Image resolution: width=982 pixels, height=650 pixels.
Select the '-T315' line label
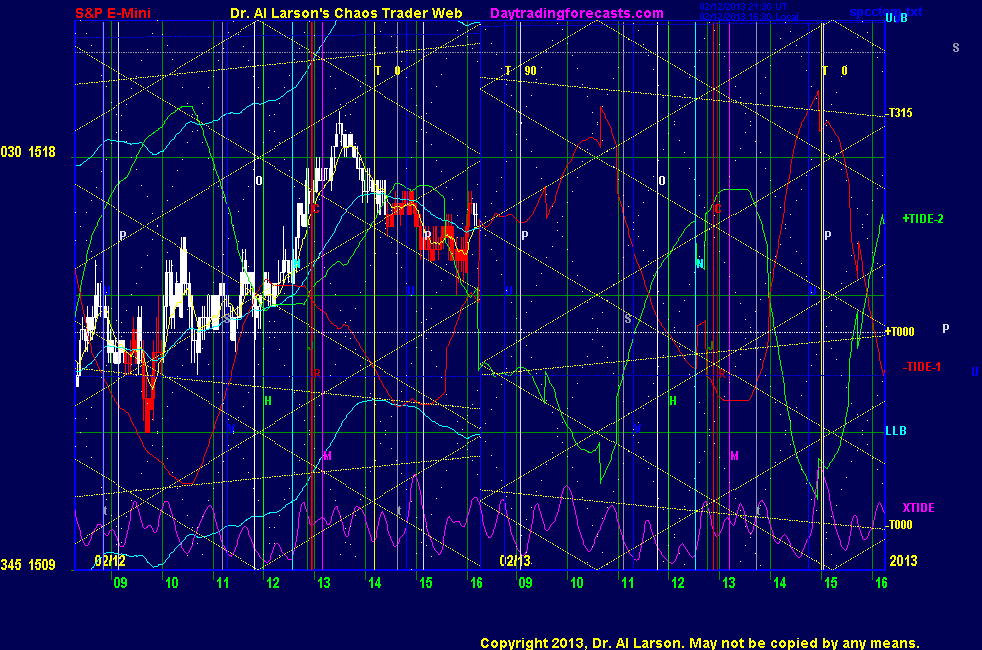[x=899, y=113]
